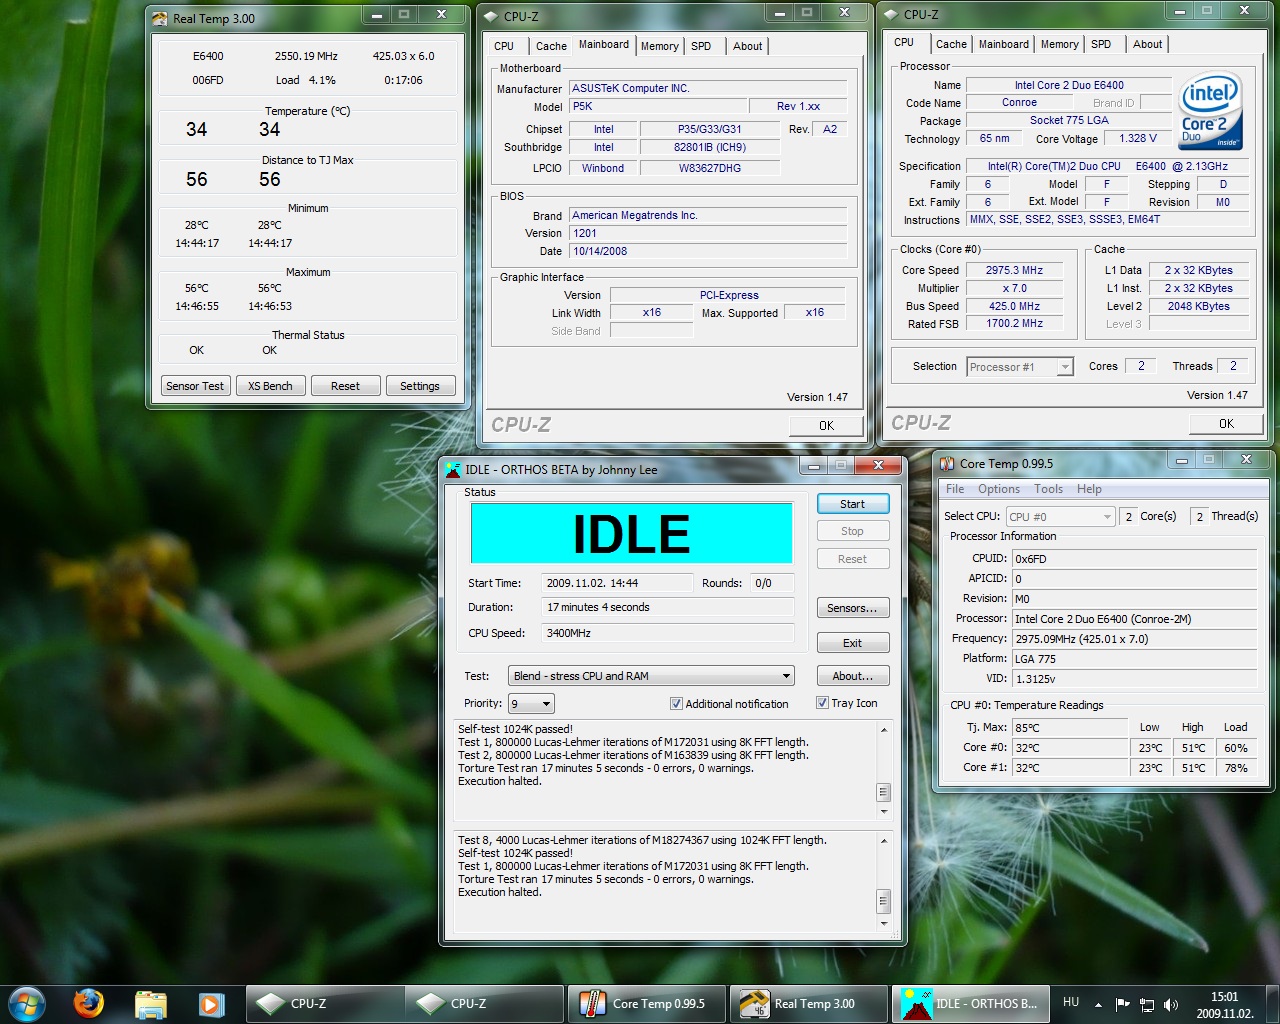
Task: Open the Processor #1 Selection dropdown
Action: coord(1020,367)
